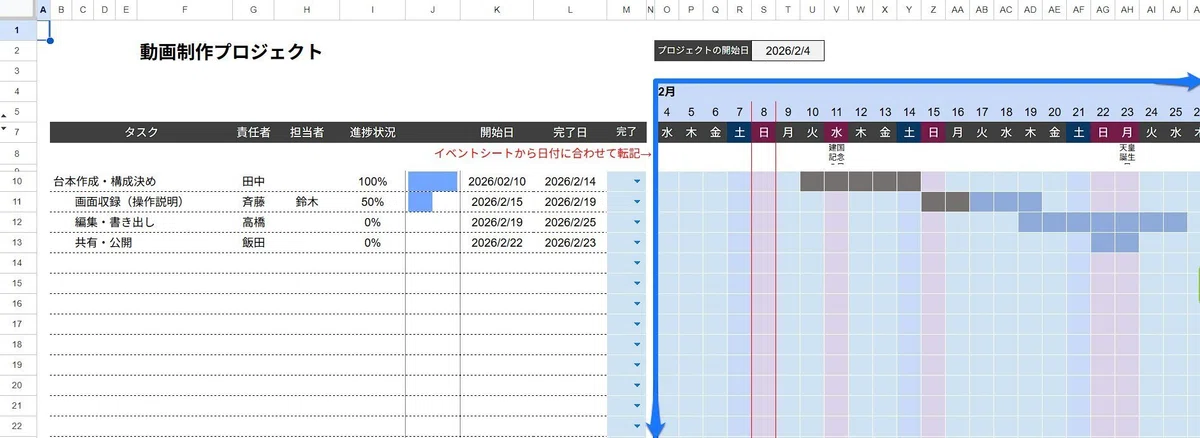Select the gray Gantt bar for 台本作成・構成決め
The height and width of the screenshot is (438, 1200).
860,181
